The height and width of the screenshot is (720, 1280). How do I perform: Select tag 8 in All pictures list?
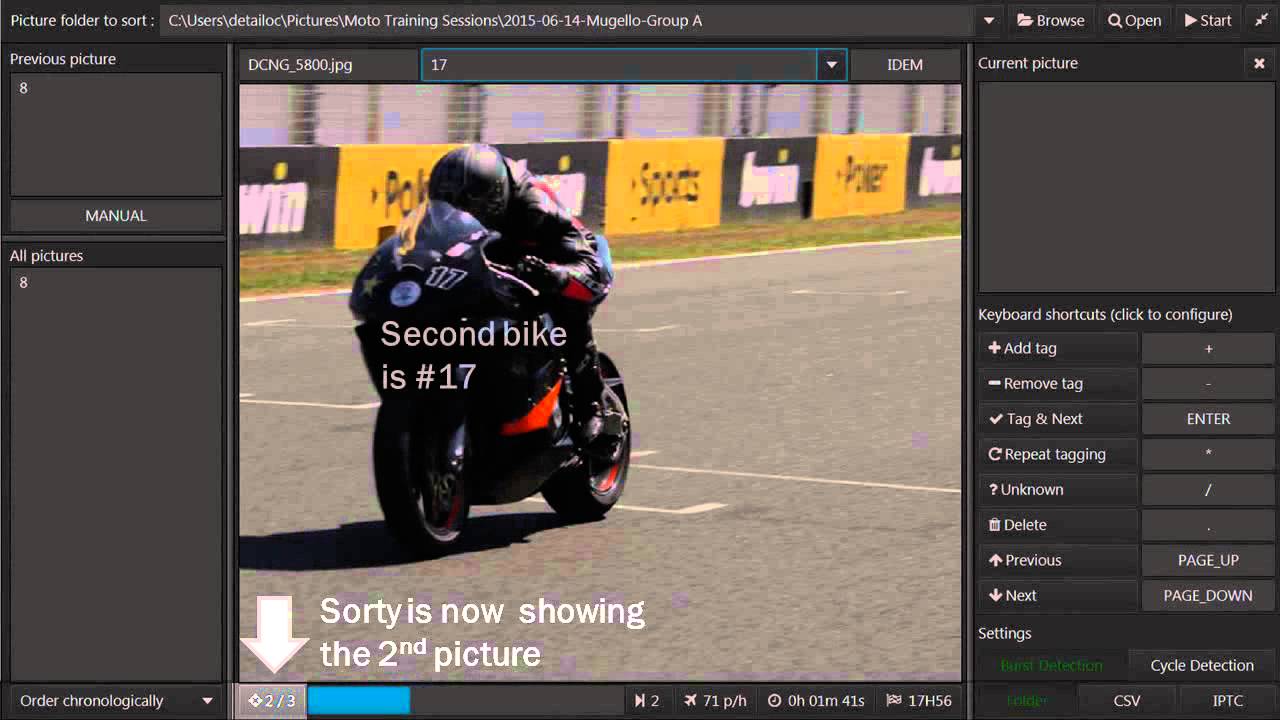point(116,283)
